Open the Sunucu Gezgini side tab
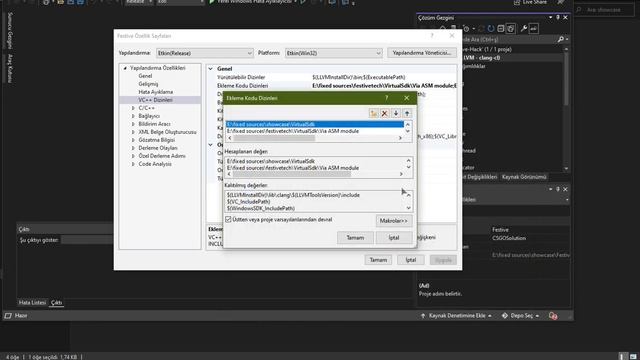This screenshot has height=360, width=640. pyautogui.click(x=10, y=31)
